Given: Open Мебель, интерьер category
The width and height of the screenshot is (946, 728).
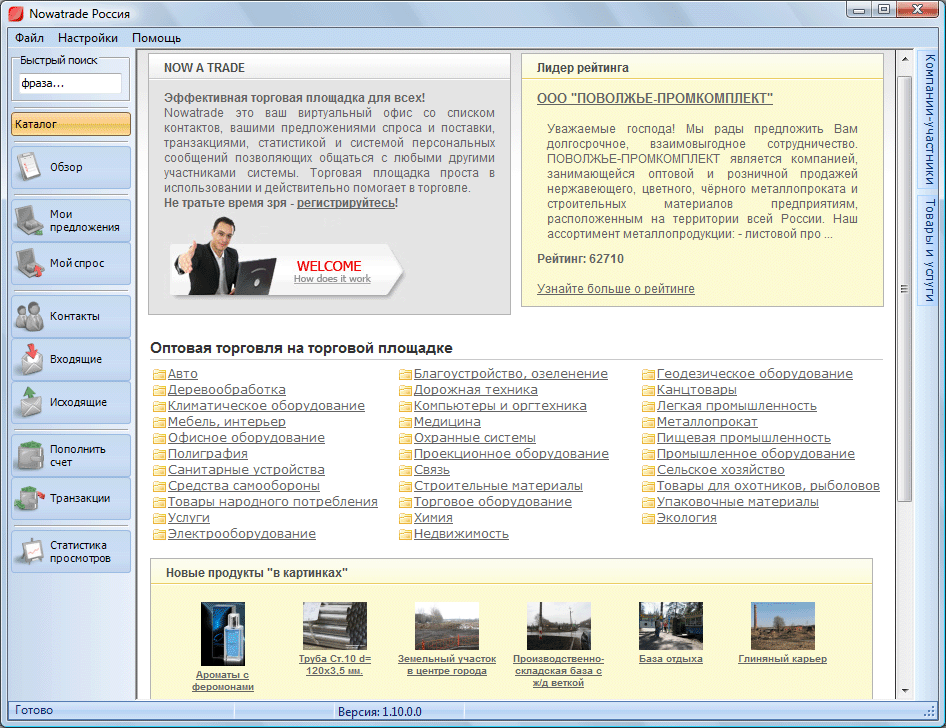Looking at the screenshot, I should tap(227, 422).
